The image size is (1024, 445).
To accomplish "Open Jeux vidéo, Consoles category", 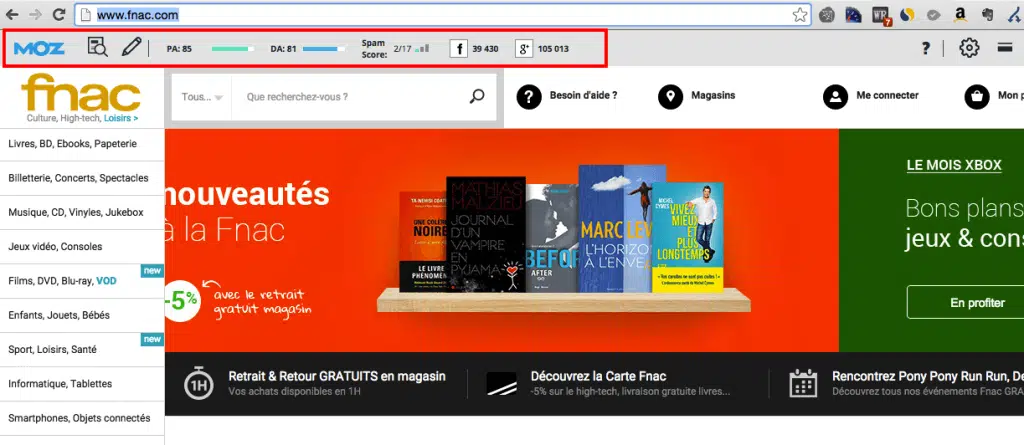I will (x=82, y=246).
